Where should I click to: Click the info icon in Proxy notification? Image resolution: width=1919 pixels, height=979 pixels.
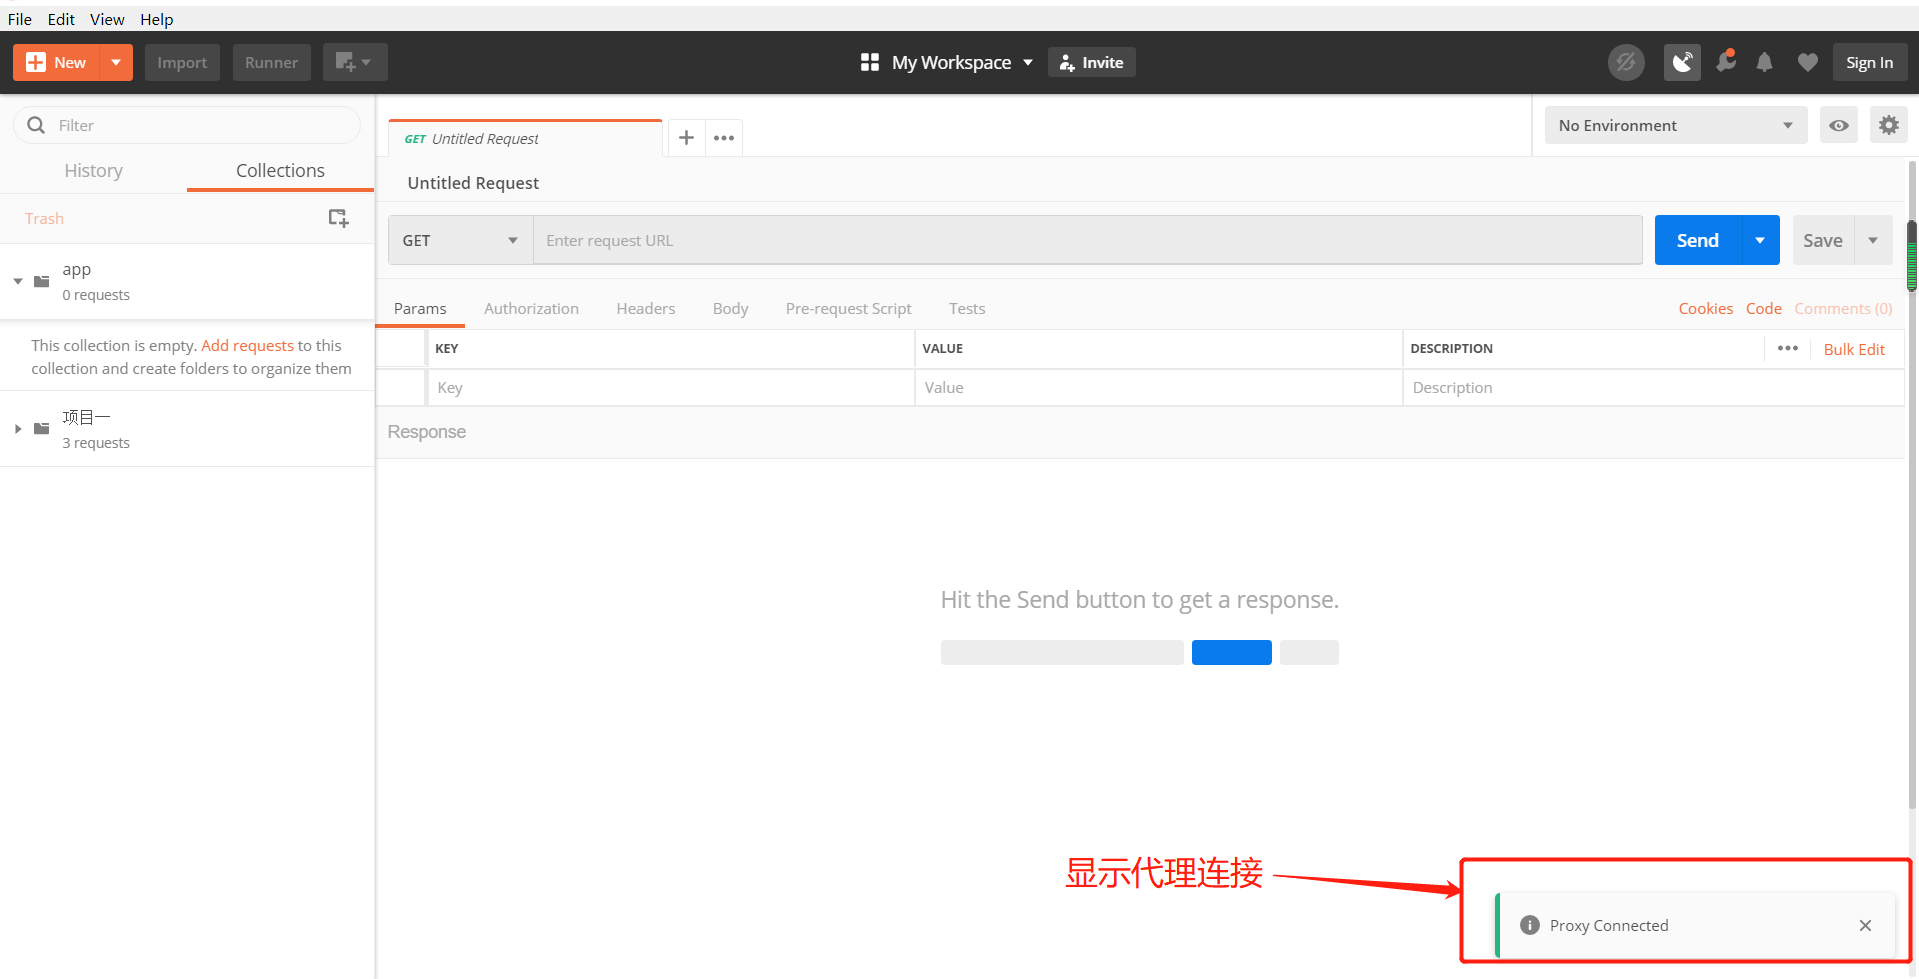(x=1529, y=925)
